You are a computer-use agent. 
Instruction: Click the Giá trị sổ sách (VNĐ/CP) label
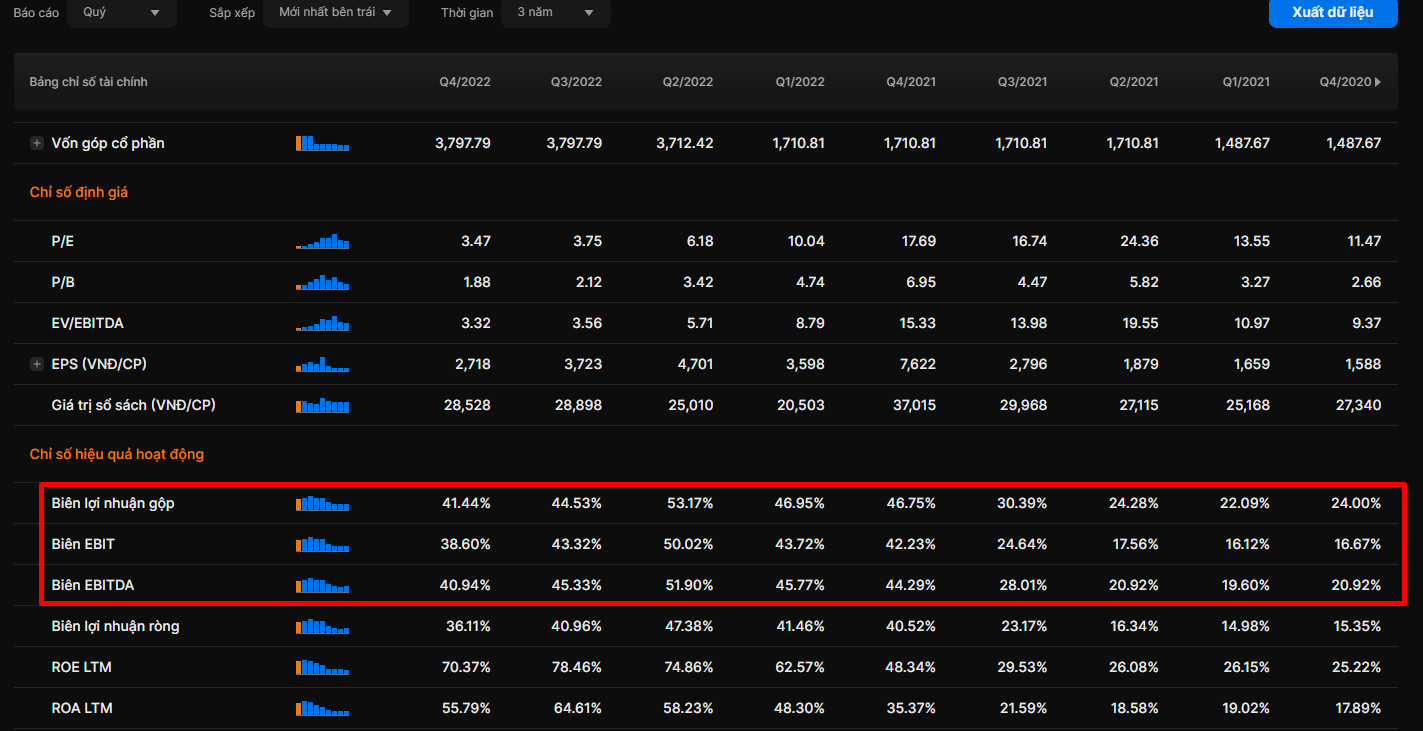[133, 405]
